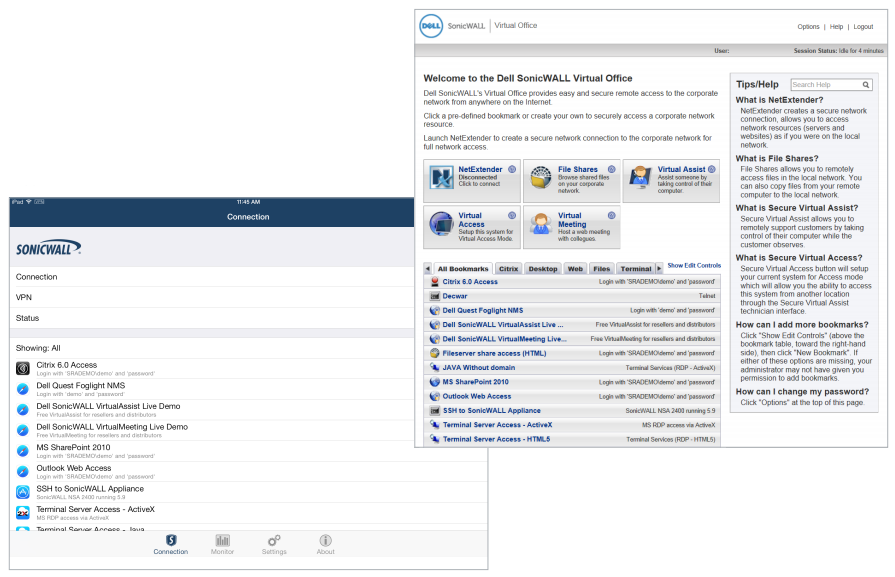Switch to the Citrix bookmarks tab

[x=508, y=269]
